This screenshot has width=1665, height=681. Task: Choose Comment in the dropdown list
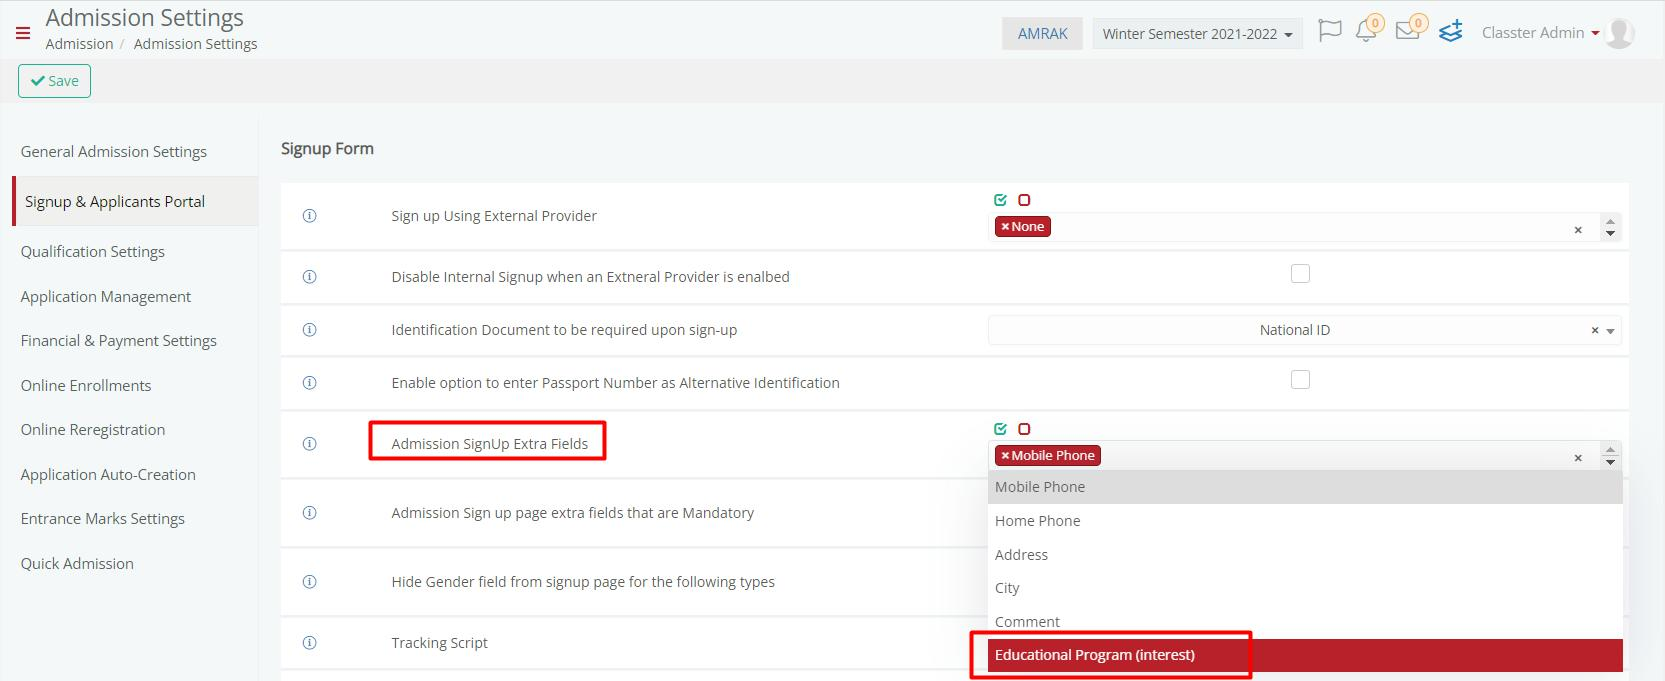click(x=1305, y=622)
